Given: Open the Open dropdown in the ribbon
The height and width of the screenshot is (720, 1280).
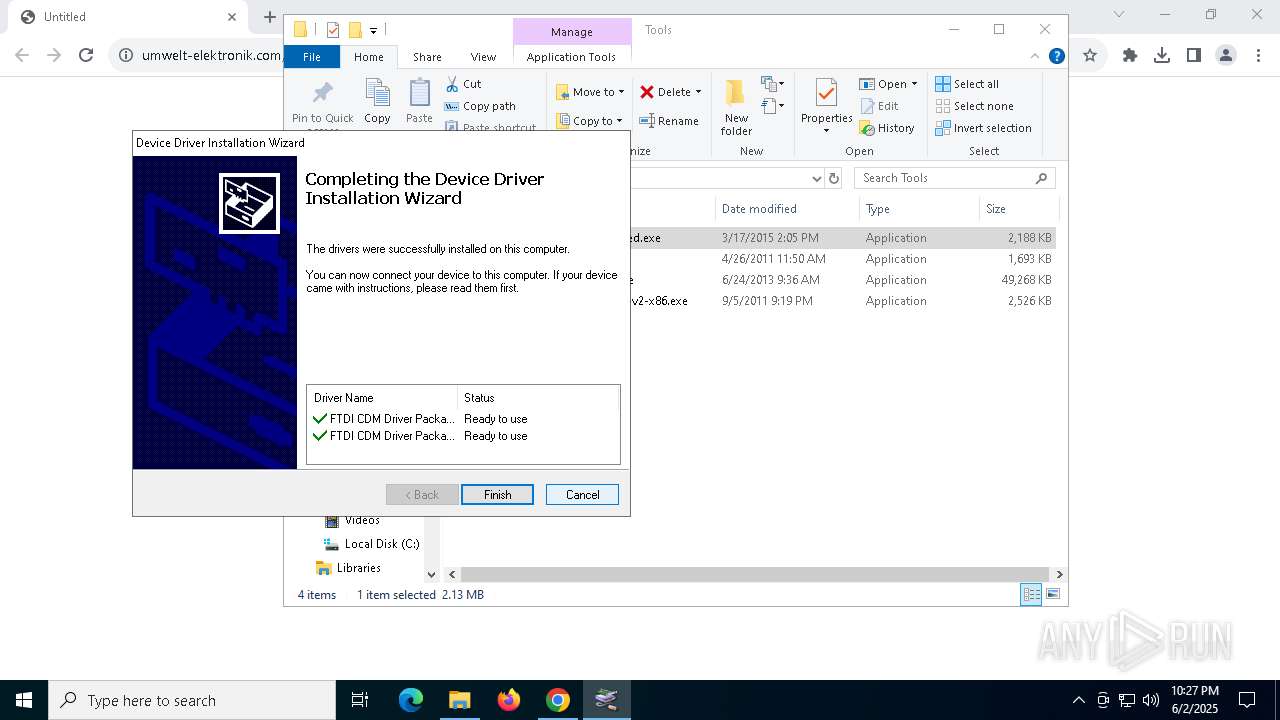Looking at the screenshot, I should pyautogui.click(x=888, y=84).
